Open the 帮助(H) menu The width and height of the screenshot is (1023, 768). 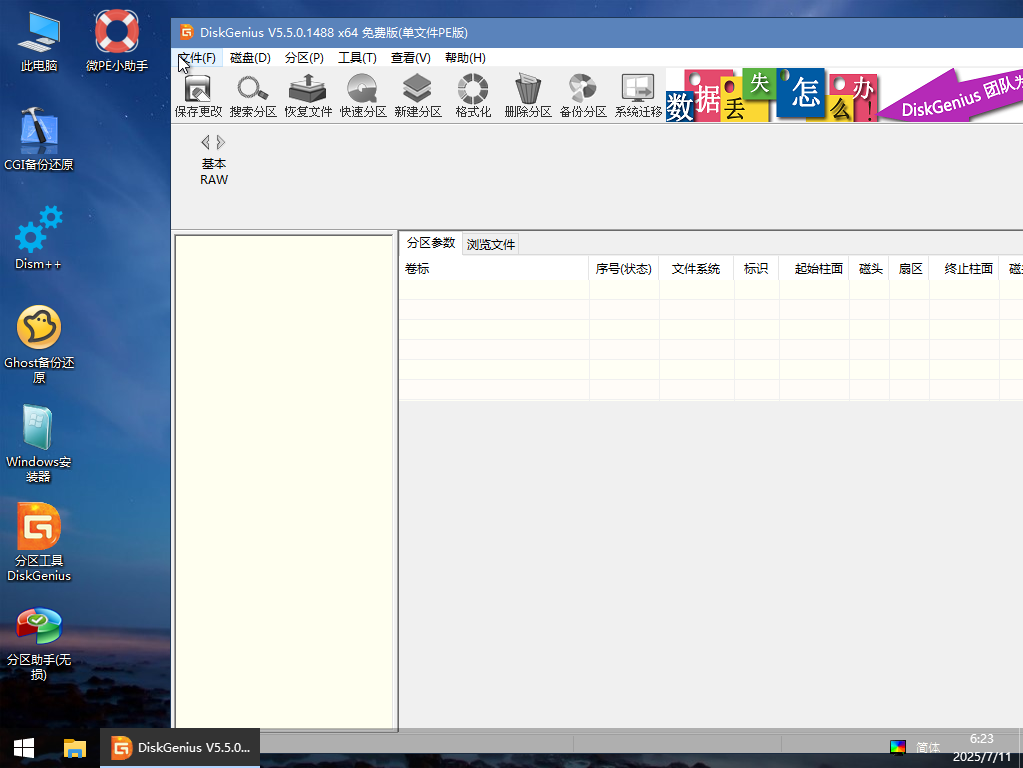point(465,57)
